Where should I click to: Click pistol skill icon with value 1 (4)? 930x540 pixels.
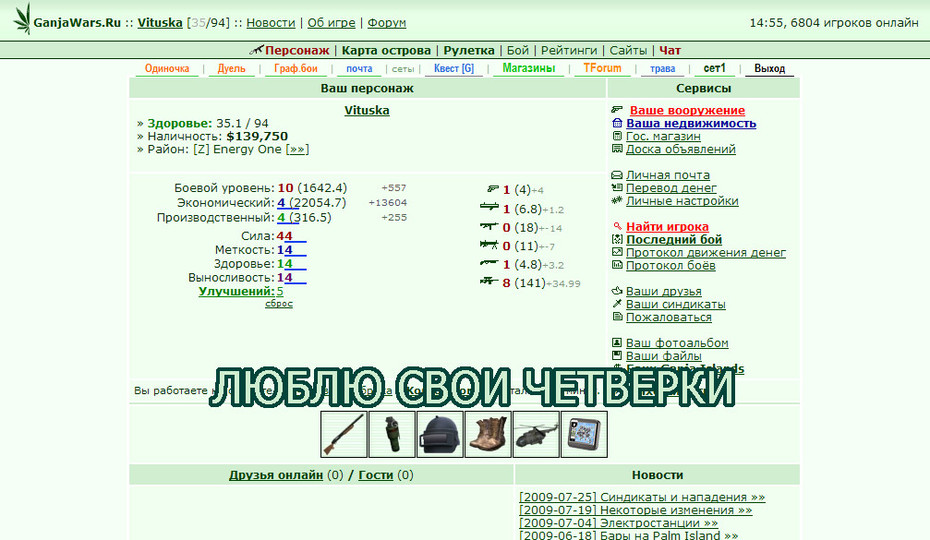[x=492, y=189]
